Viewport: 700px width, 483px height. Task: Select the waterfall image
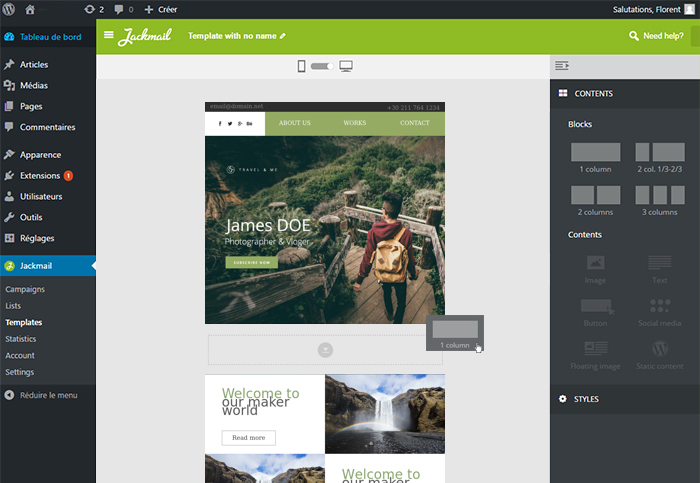click(385, 414)
